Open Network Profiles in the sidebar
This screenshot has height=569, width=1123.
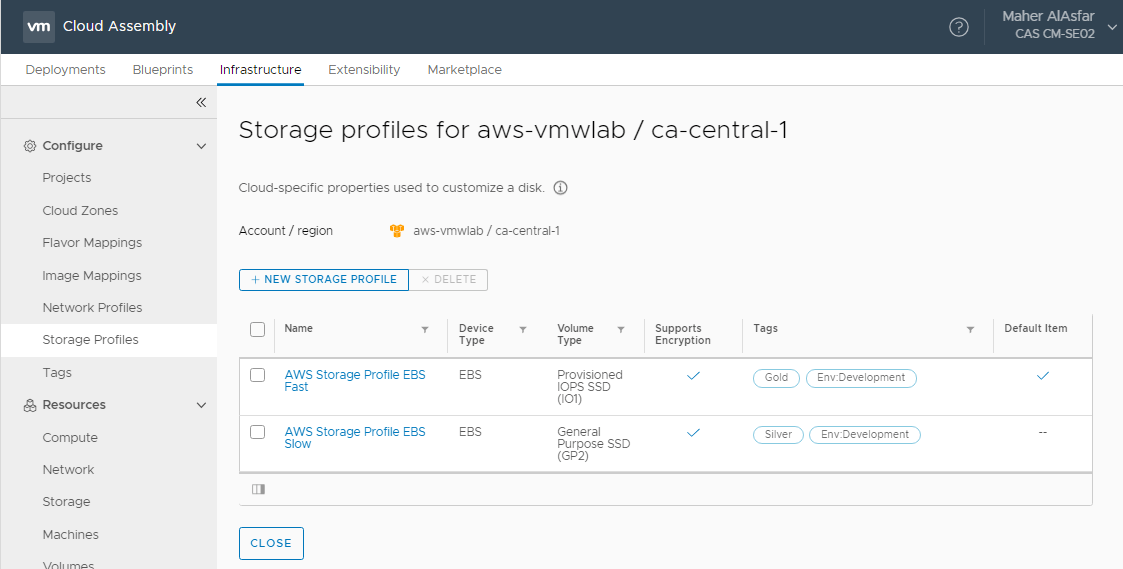click(x=92, y=308)
